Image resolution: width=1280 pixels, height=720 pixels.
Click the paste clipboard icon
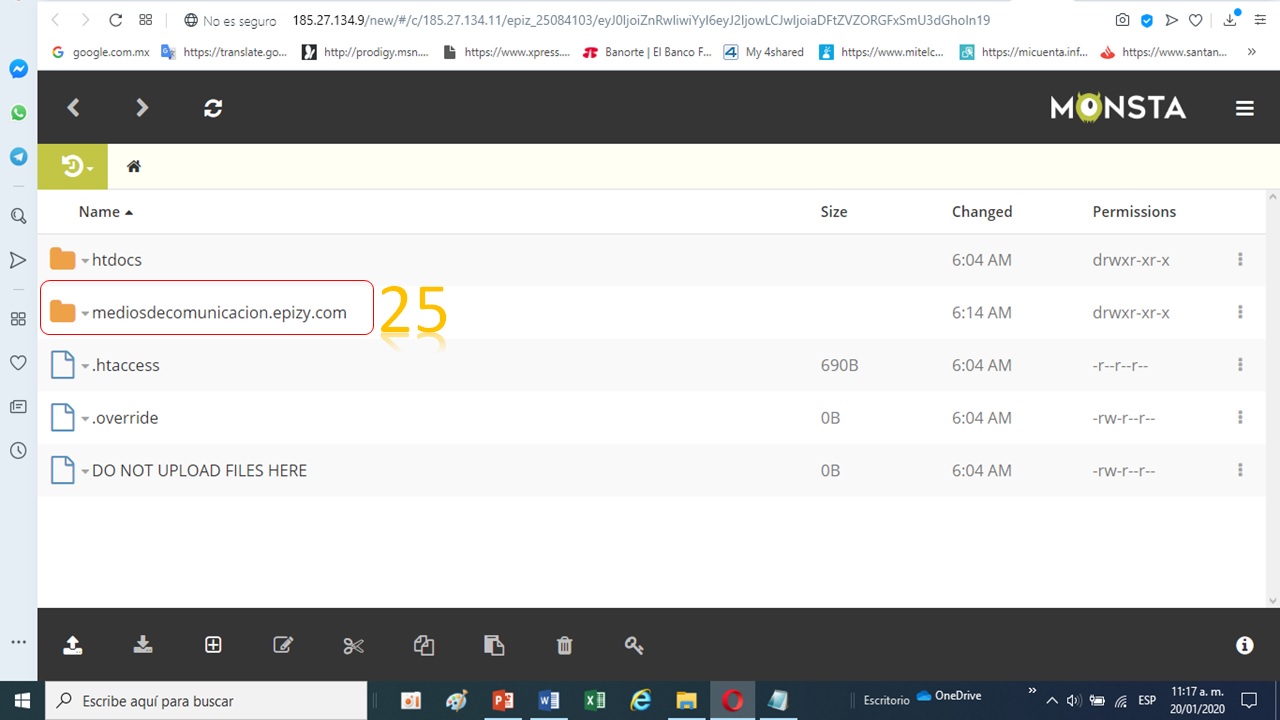494,645
